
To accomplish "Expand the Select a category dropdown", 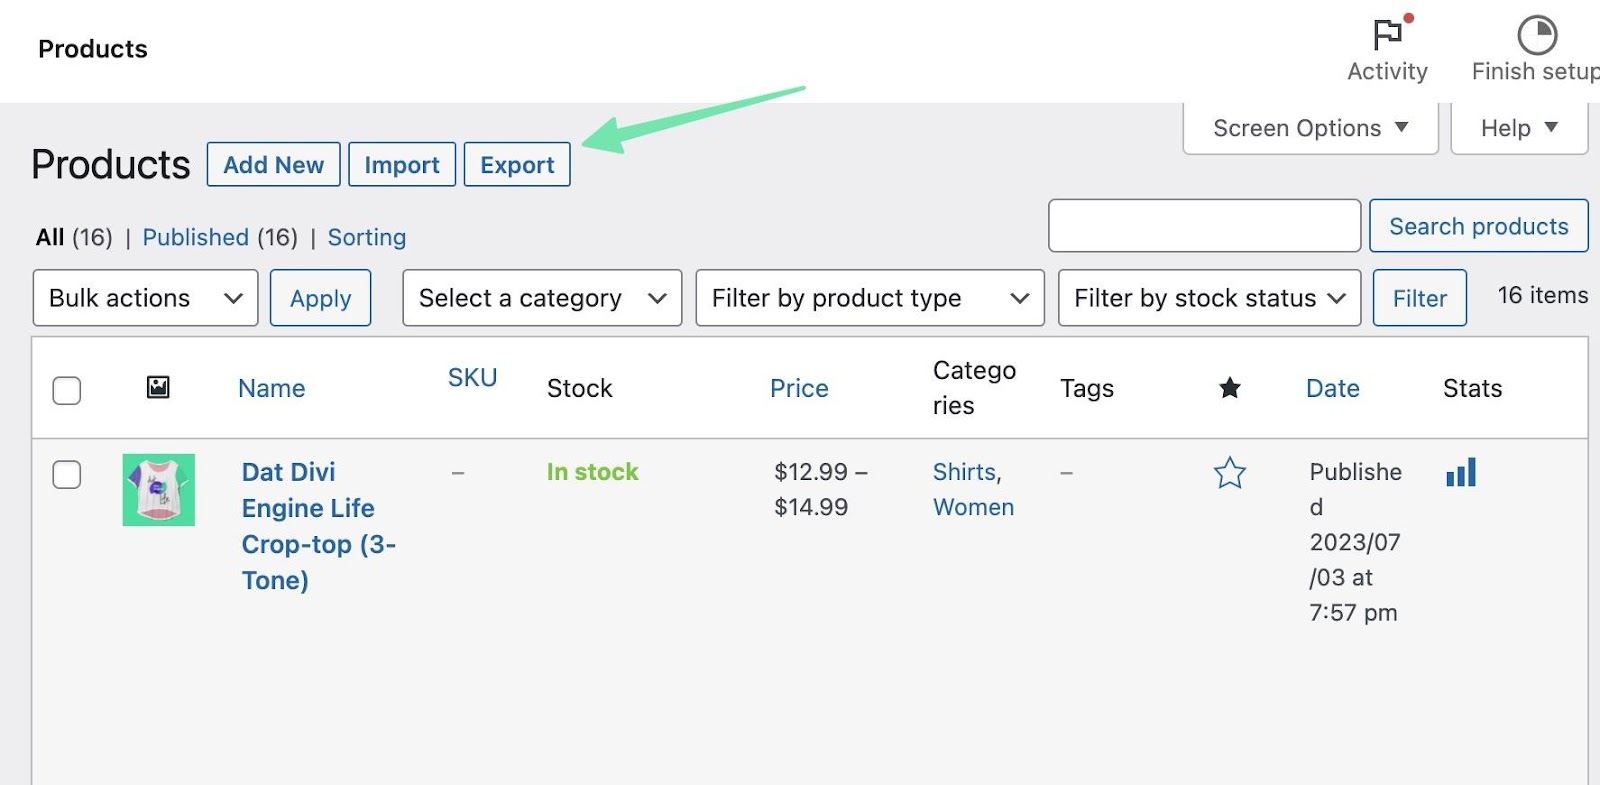I will tap(541, 298).
